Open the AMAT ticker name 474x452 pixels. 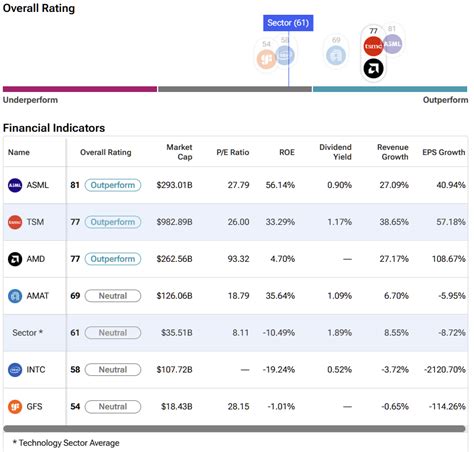tap(38, 296)
